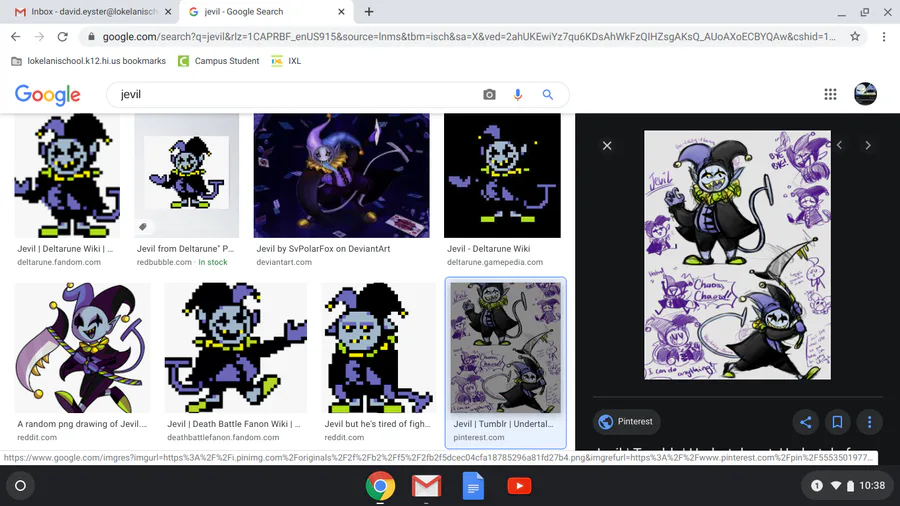This screenshot has width=900, height=506.
Task: Open notification count badge in tray
Action: tap(816, 486)
